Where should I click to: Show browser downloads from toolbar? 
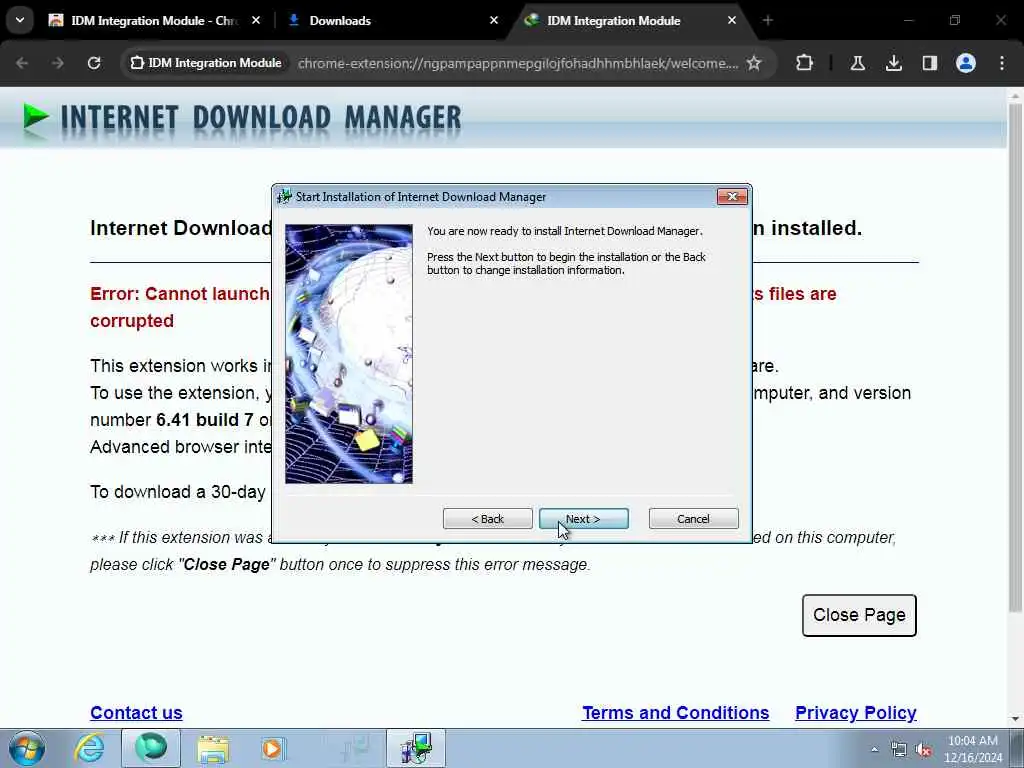point(893,63)
